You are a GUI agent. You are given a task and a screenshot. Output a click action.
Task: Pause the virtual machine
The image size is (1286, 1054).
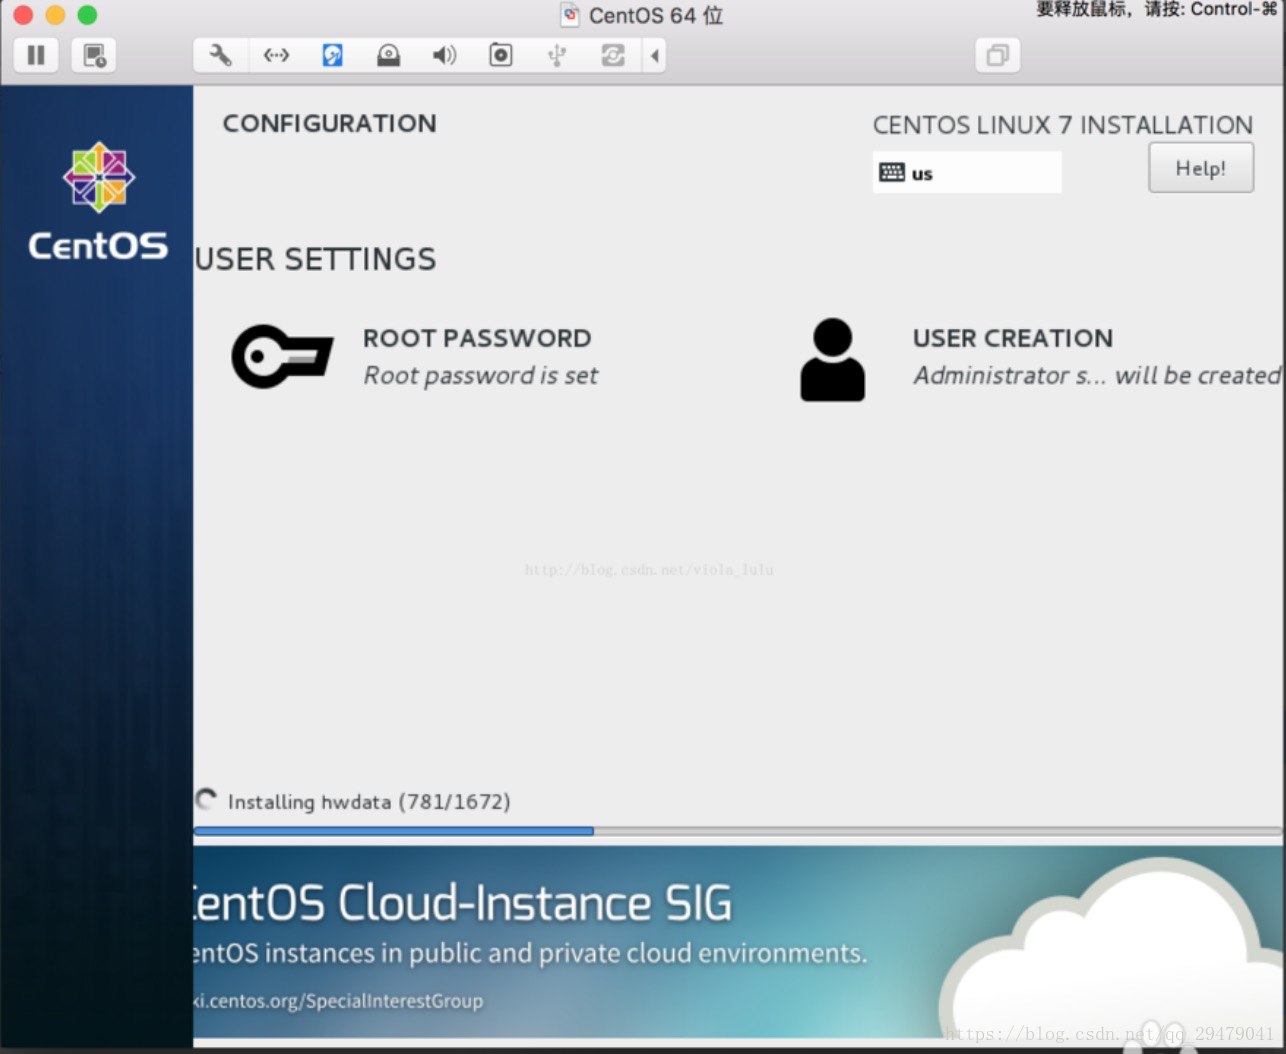[36, 55]
